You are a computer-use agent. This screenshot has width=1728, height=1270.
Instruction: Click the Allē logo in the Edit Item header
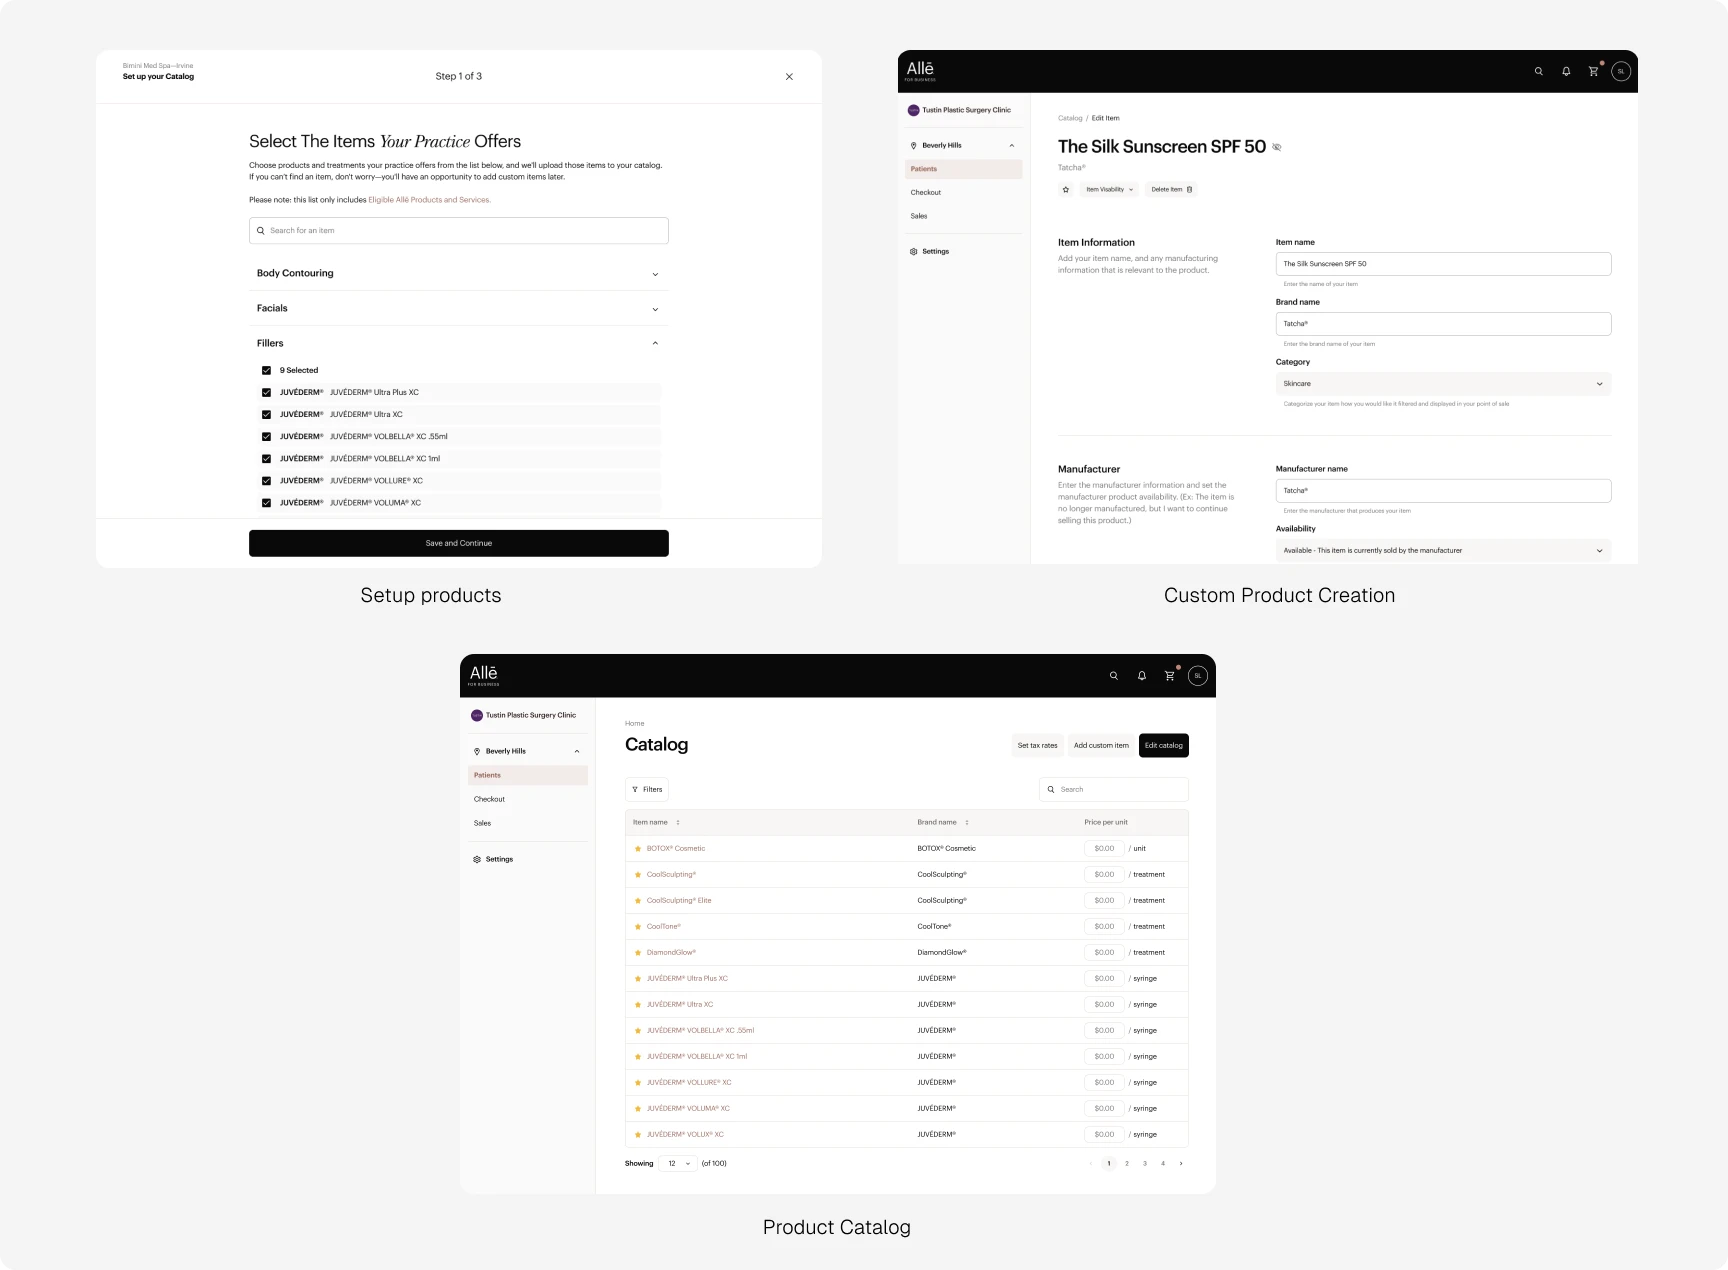[x=921, y=70]
